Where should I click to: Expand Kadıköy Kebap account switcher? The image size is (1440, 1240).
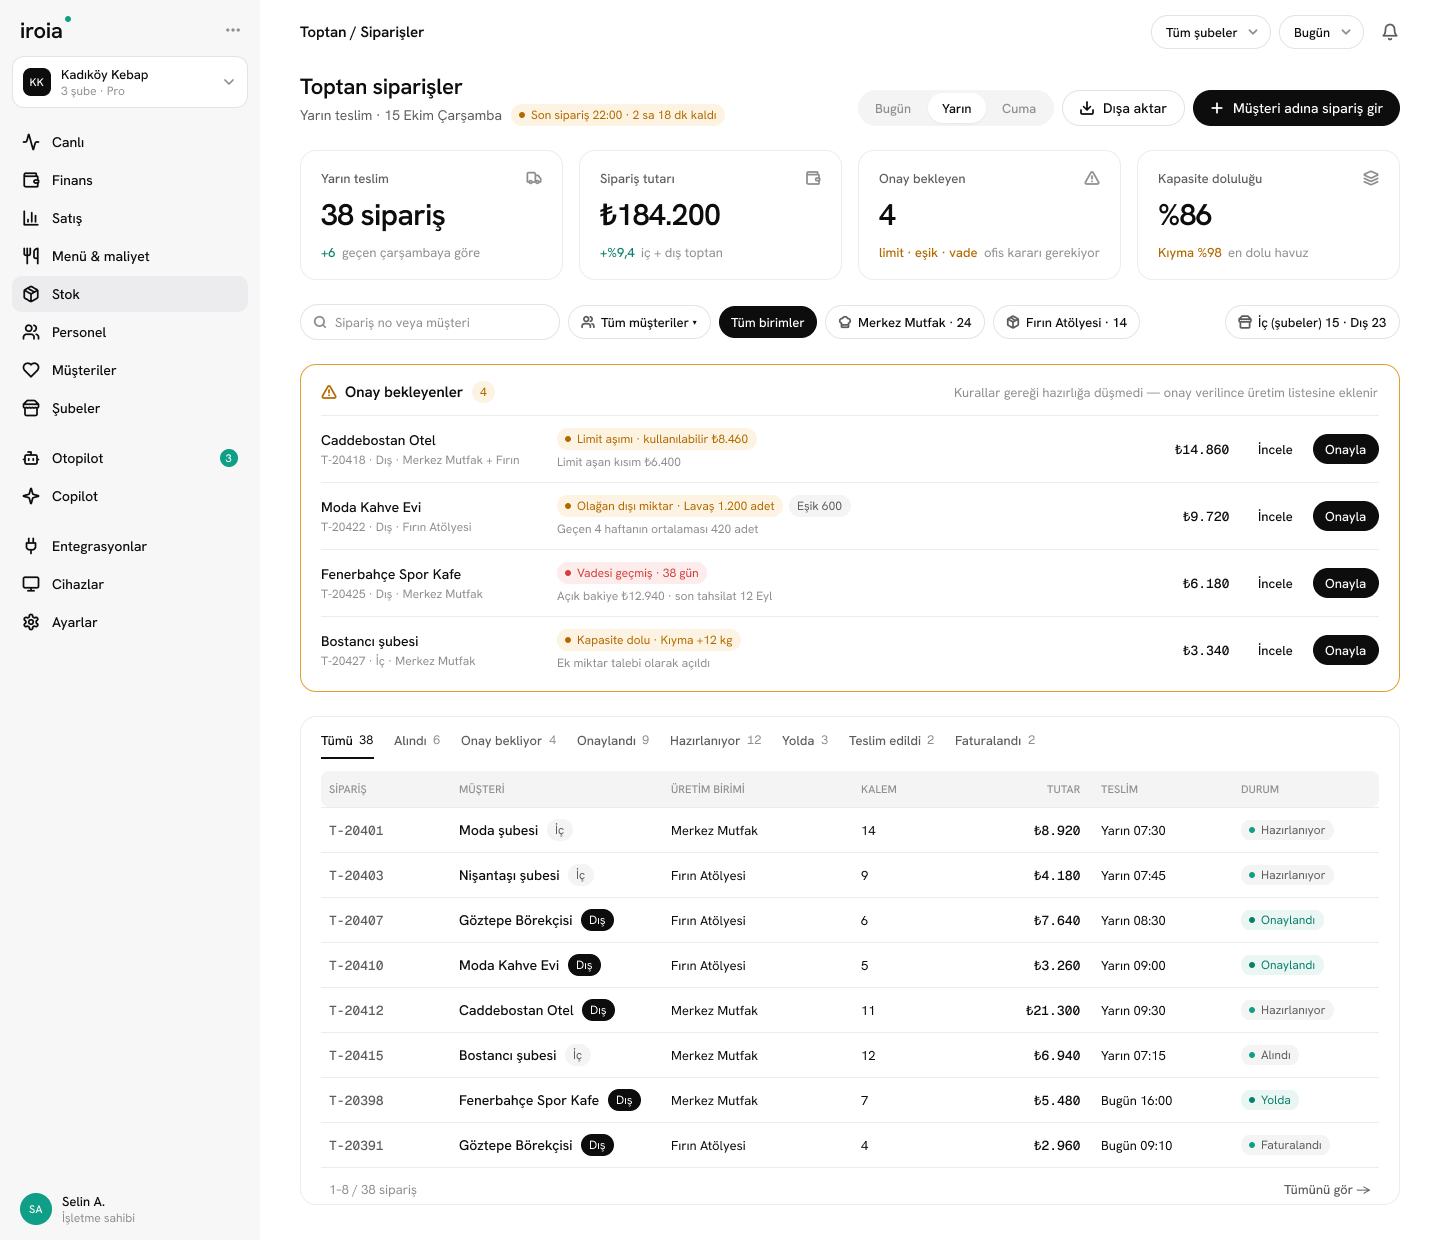click(x=130, y=82)
